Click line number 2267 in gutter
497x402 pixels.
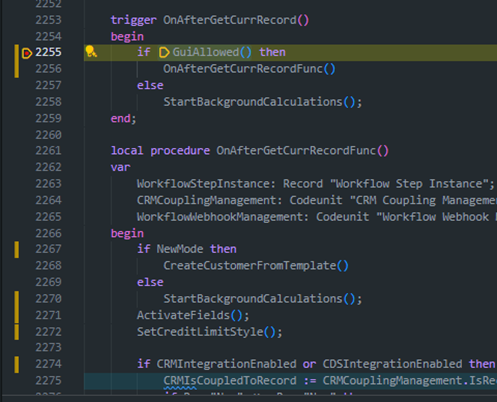pos(48,249)
